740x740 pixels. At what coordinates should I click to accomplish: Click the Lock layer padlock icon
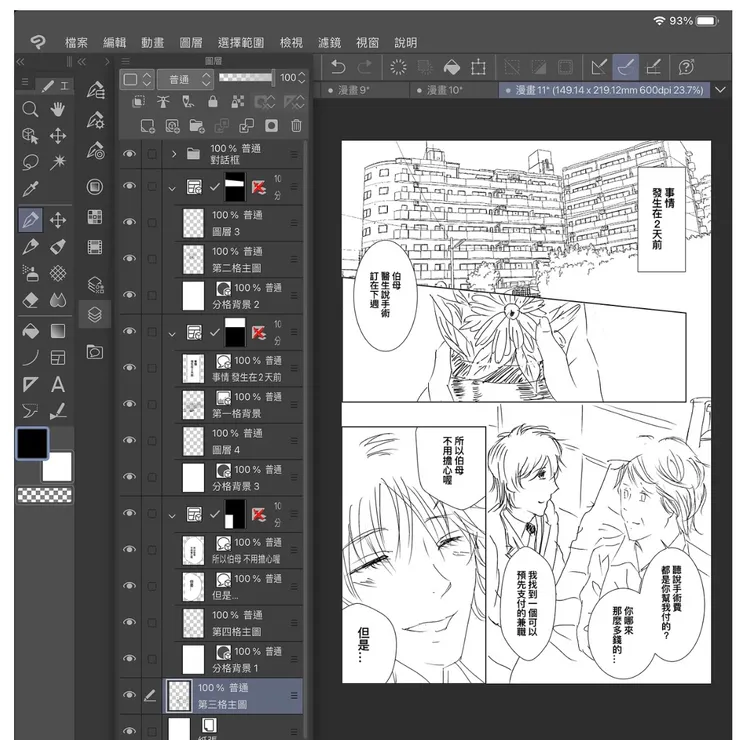coord(213,101)
